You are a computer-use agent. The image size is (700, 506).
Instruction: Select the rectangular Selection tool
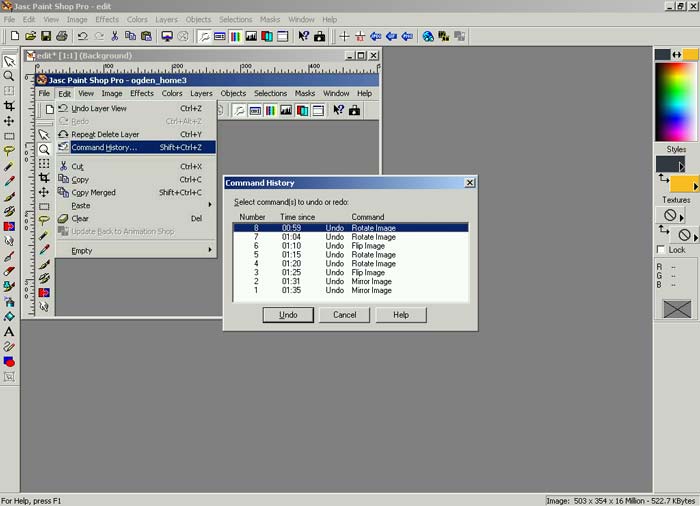tap(9, 136)
